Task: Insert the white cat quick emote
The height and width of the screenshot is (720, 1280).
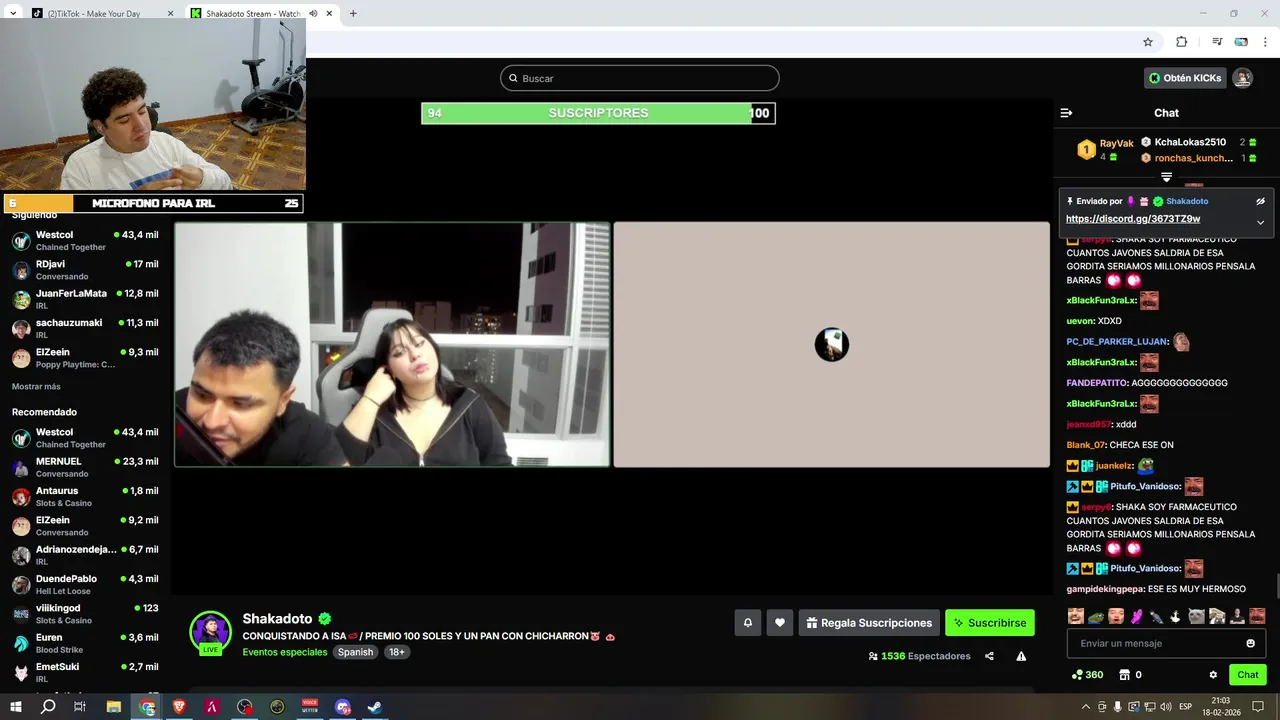Action: coord(1196,616)
